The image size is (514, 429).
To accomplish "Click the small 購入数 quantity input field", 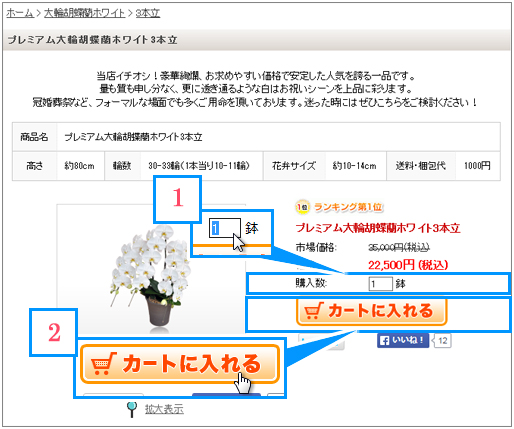I will click(380, 284).
